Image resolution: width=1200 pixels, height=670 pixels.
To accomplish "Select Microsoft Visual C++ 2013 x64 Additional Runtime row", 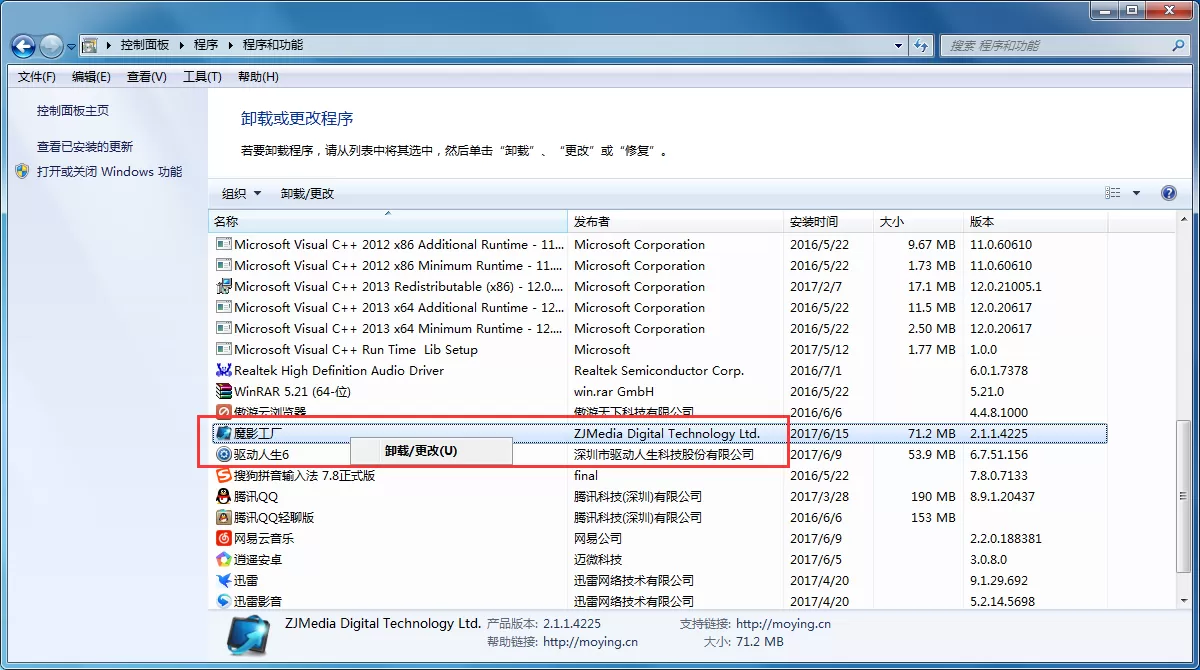I will [x=660, y=308].
